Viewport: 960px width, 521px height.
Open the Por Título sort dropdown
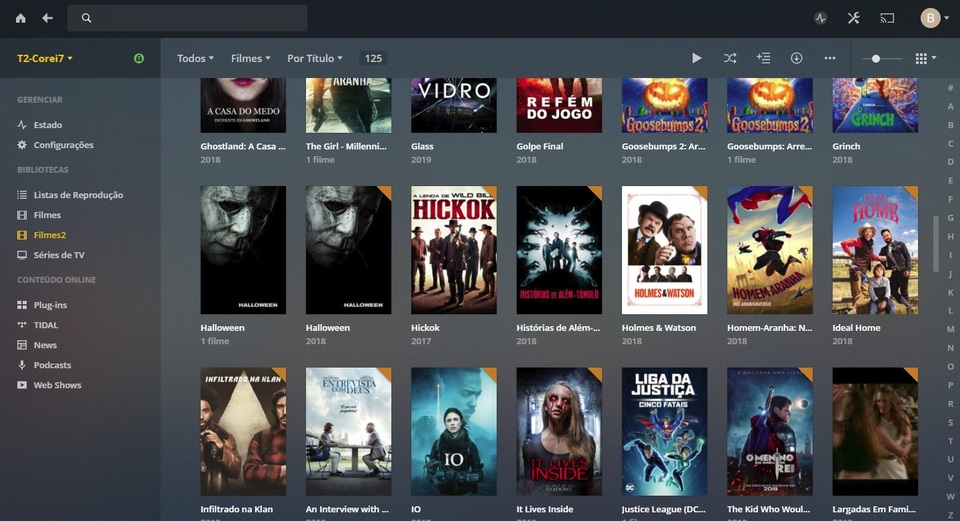coord(315,58)
